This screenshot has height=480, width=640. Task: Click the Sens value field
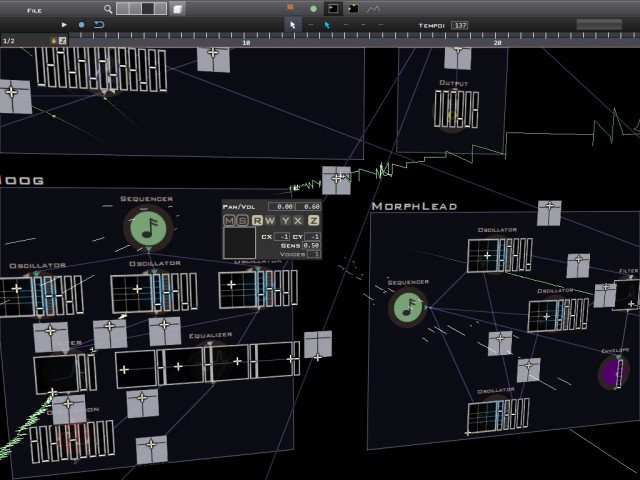[311, 245]
